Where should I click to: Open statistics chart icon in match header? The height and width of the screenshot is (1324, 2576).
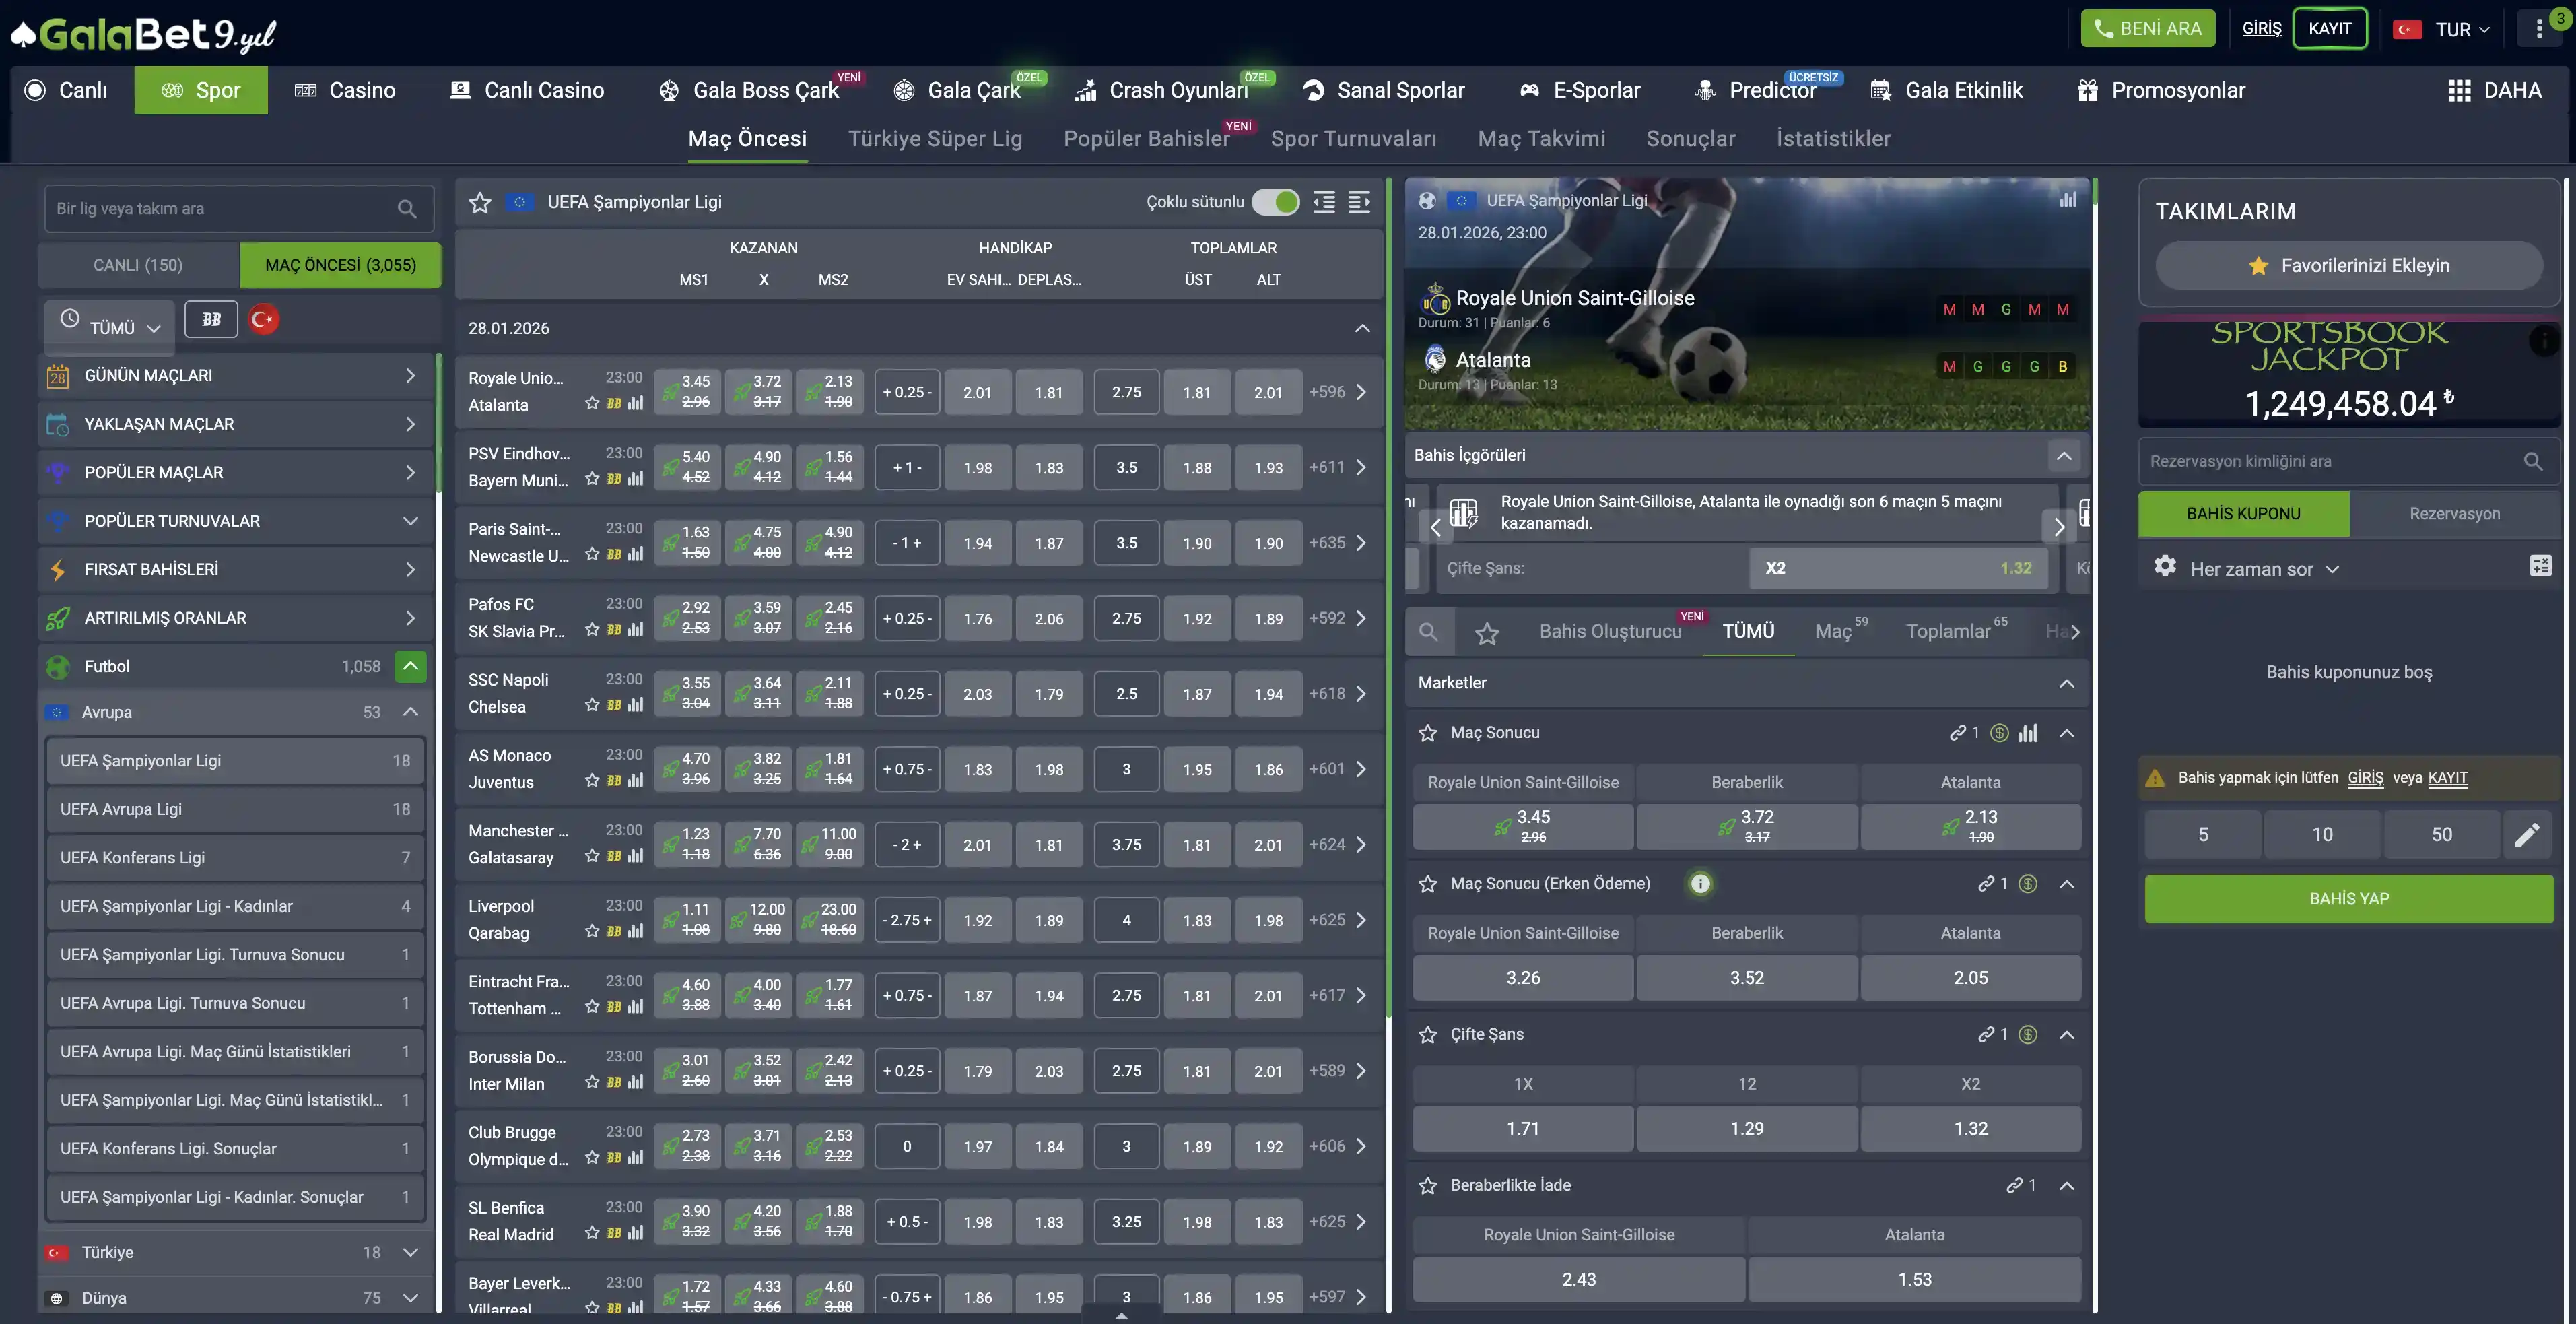tap(2067, 200)
